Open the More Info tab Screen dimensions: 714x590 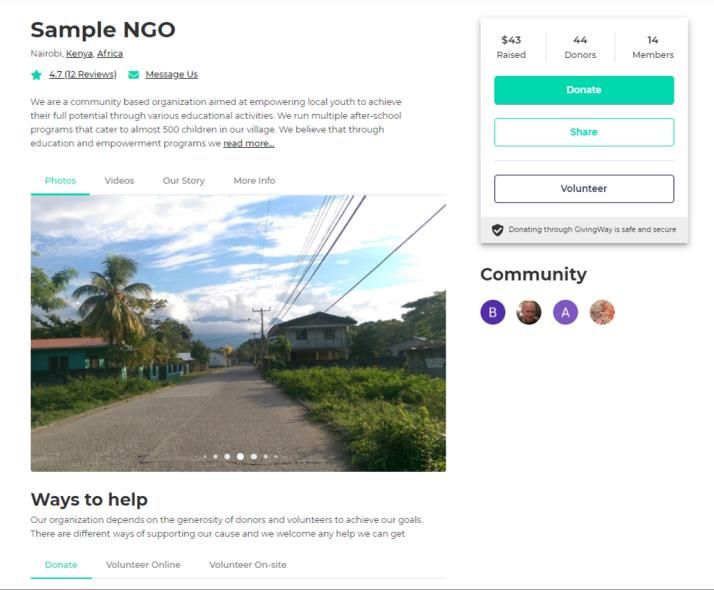(254, 181)
